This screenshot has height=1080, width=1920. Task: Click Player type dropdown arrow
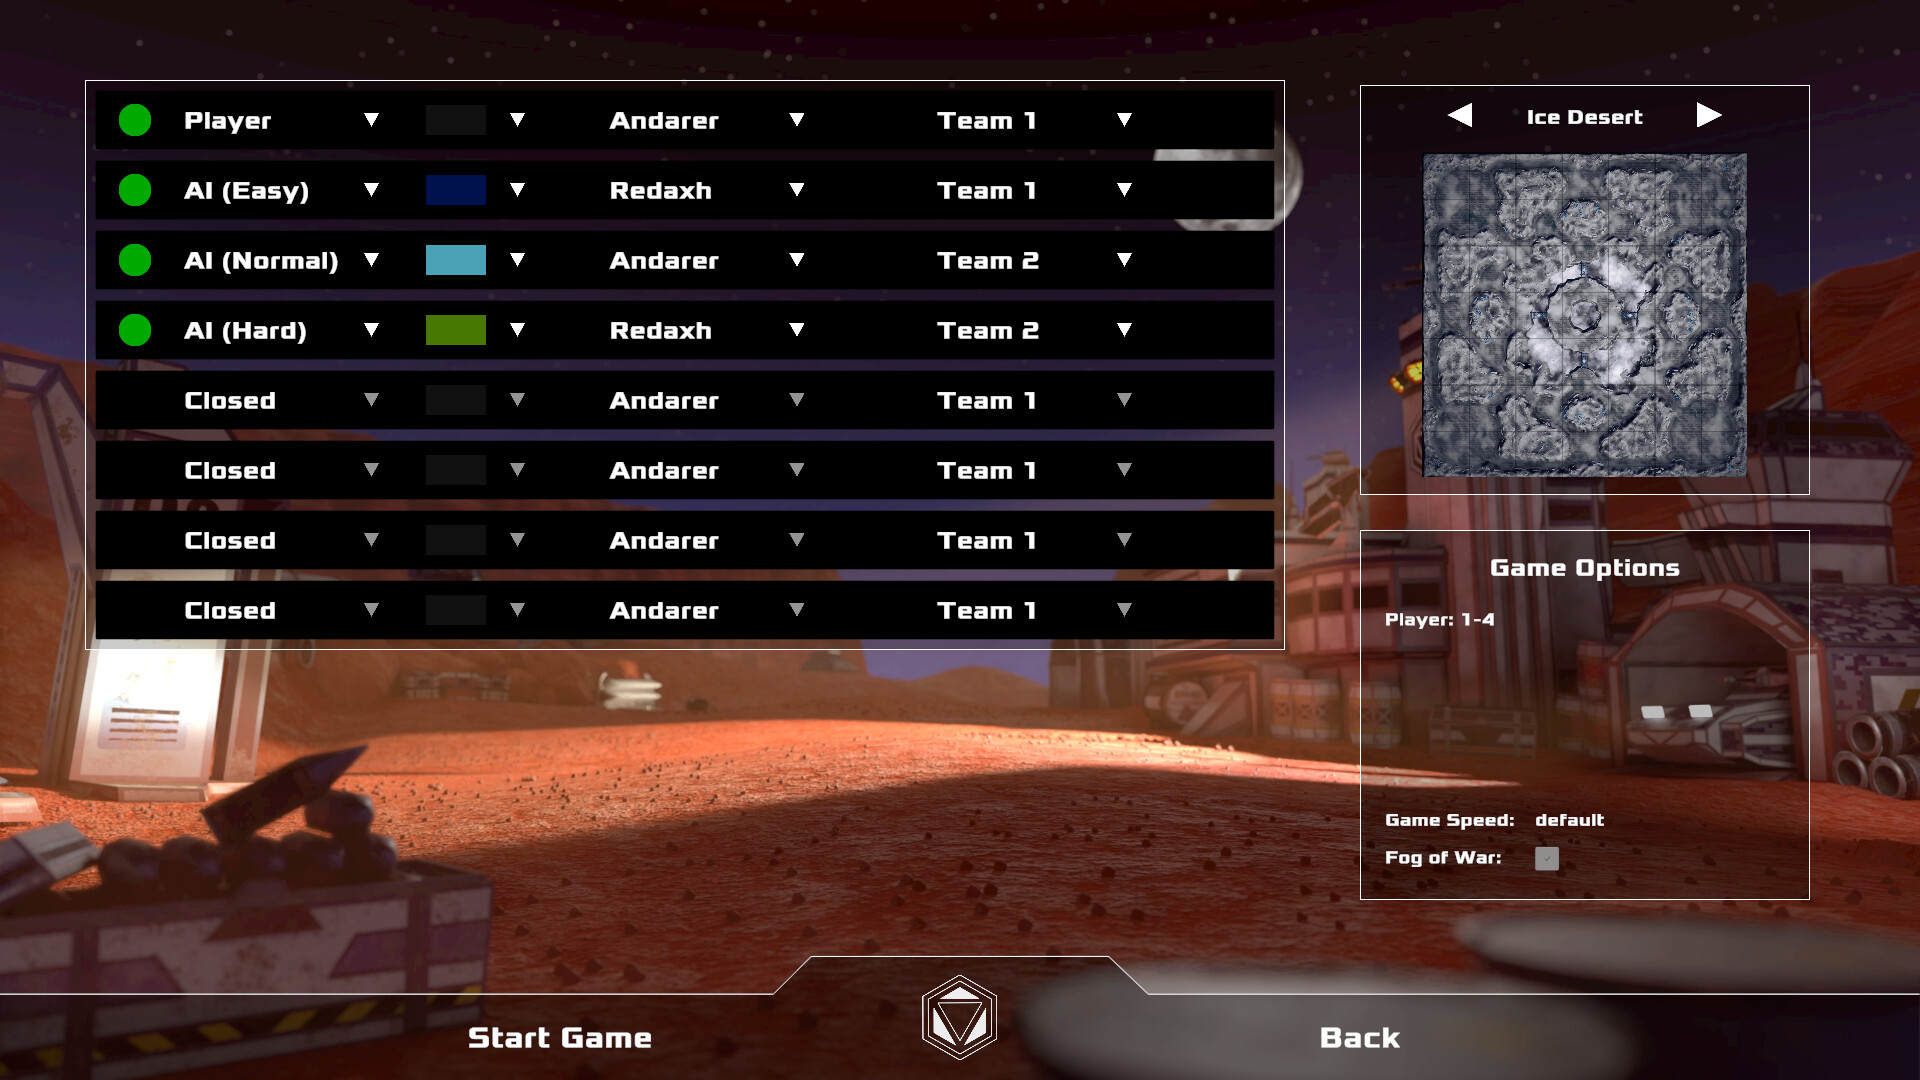[x=372, y=120]
